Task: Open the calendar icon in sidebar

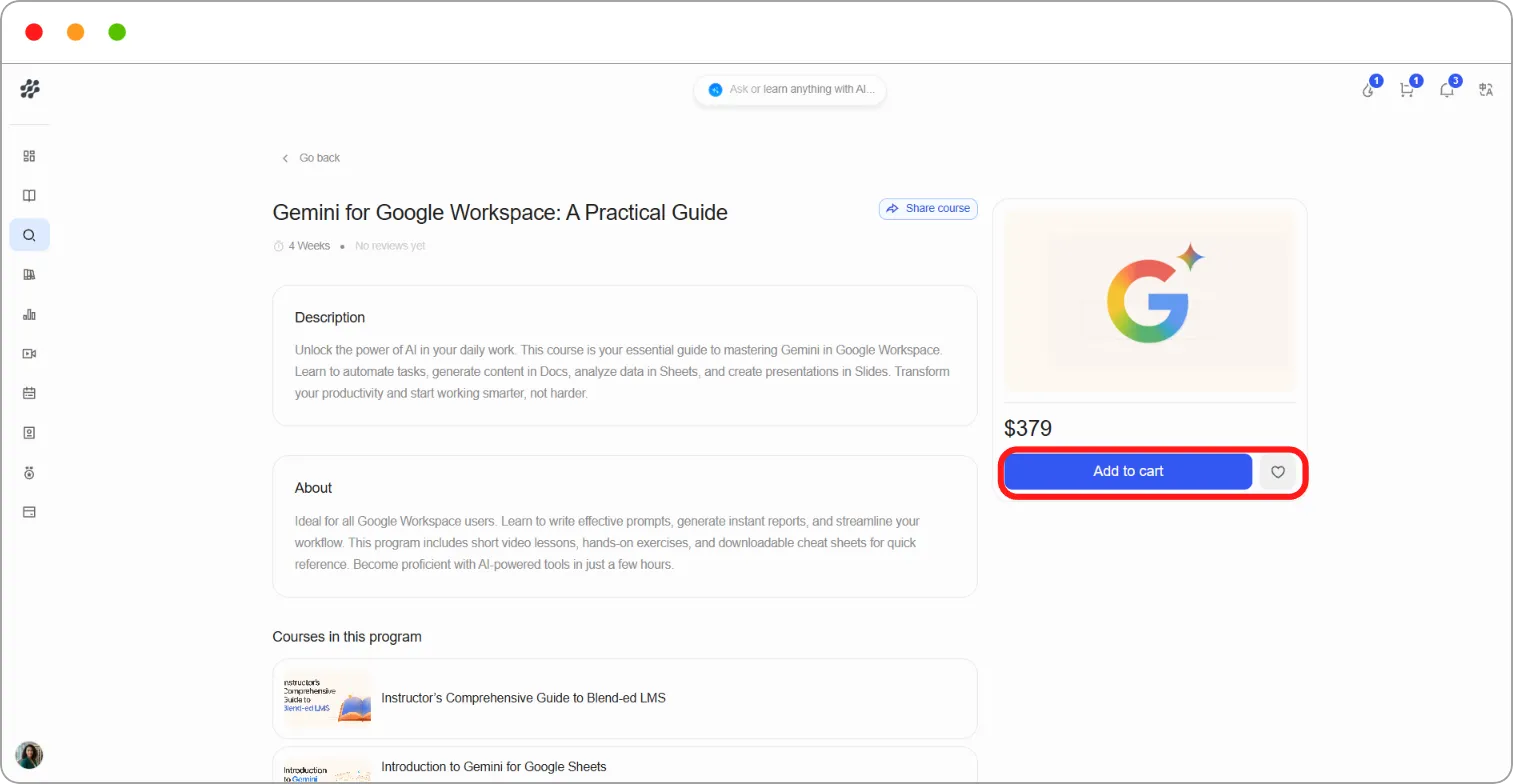Action: pos(29,393)
